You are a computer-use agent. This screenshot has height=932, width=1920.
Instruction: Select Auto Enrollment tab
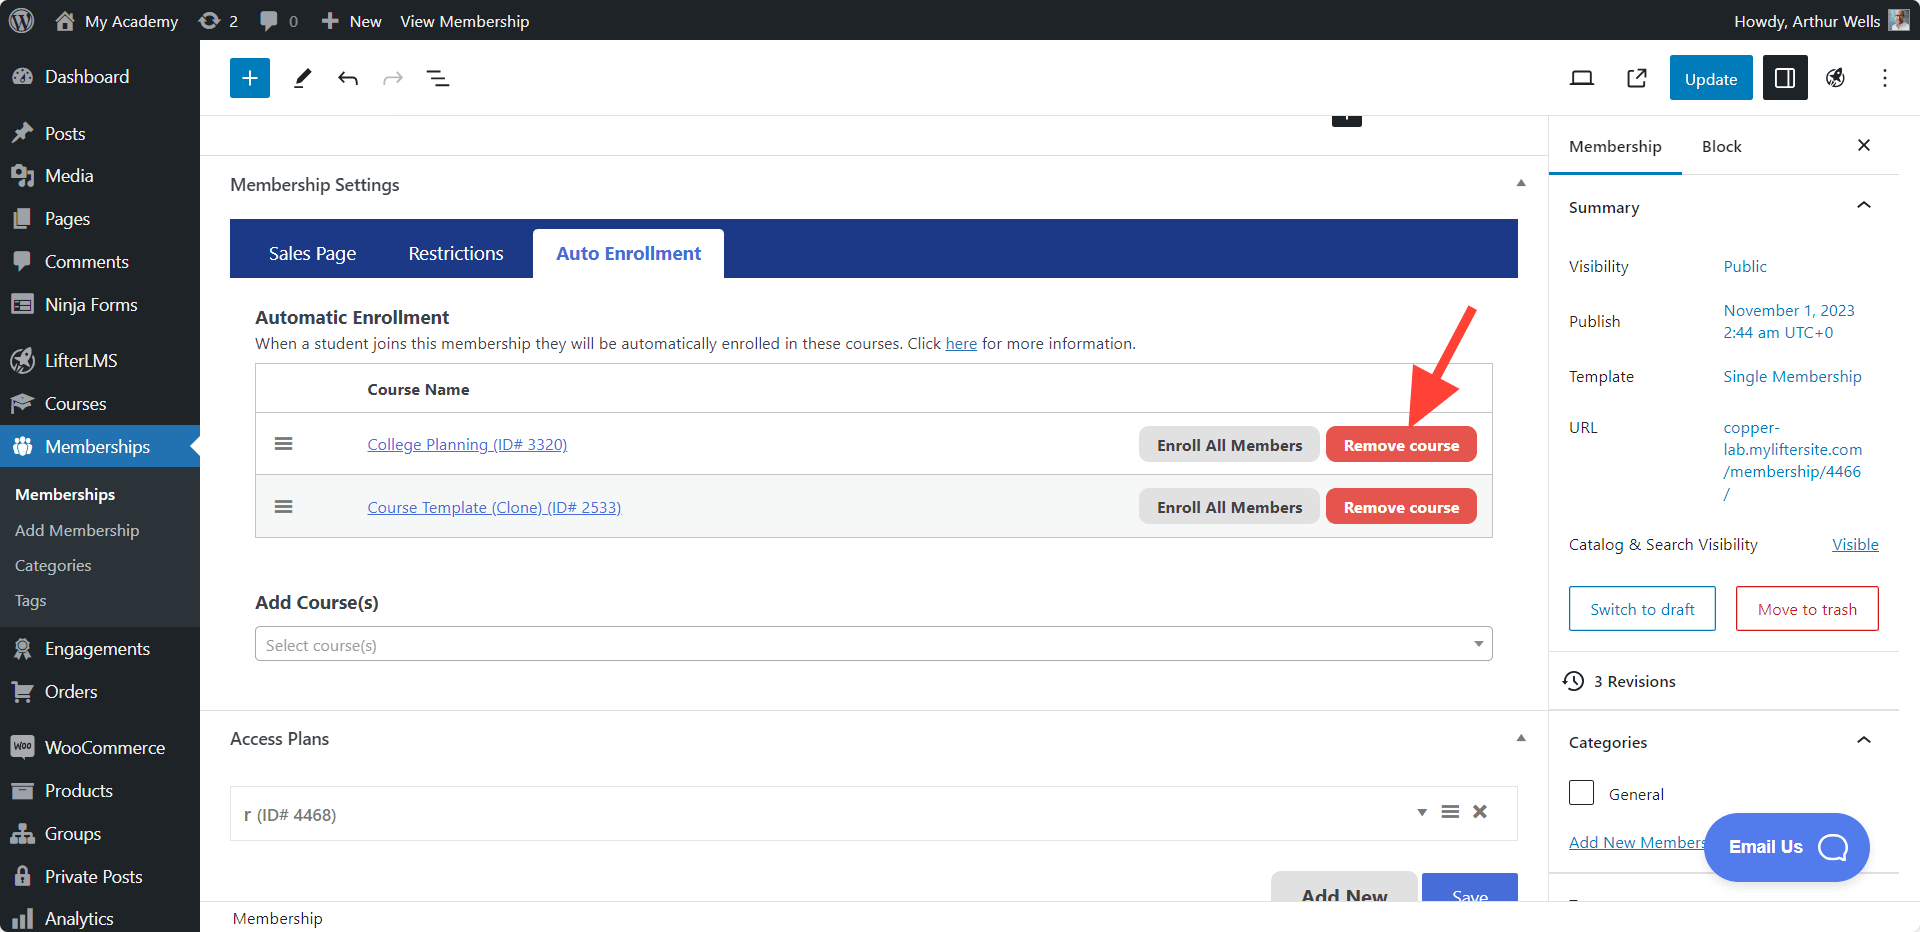pyautogui.click(x=628, y=254)
